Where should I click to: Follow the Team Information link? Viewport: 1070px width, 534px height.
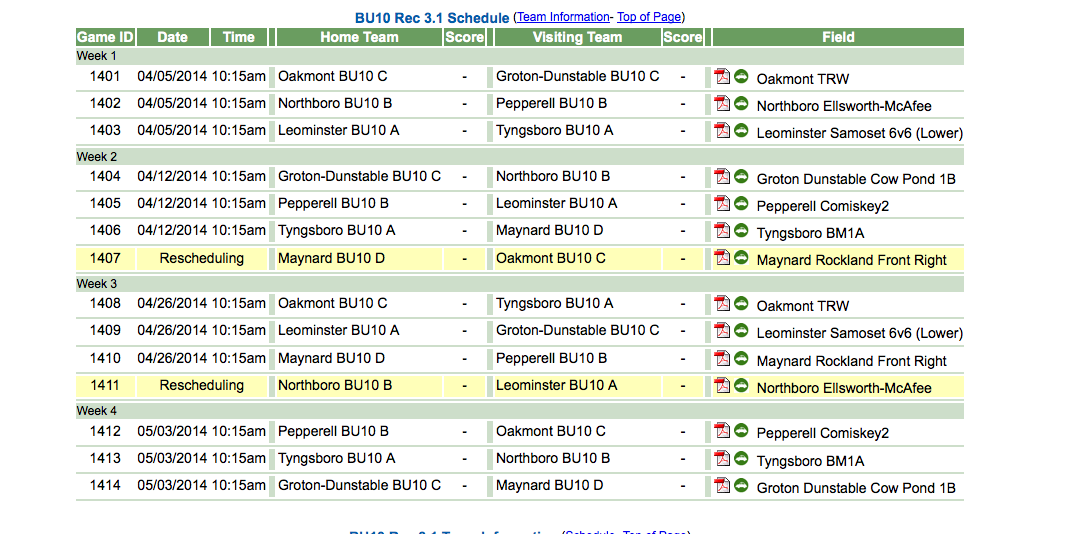[563, 17]
